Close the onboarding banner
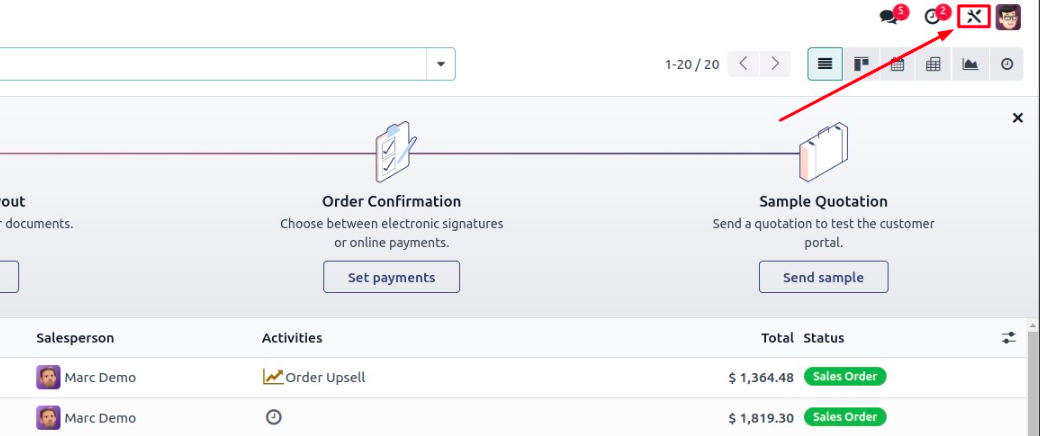Image resolution: width=1040 pixels, height=436 pixels. coord(1018,118)
